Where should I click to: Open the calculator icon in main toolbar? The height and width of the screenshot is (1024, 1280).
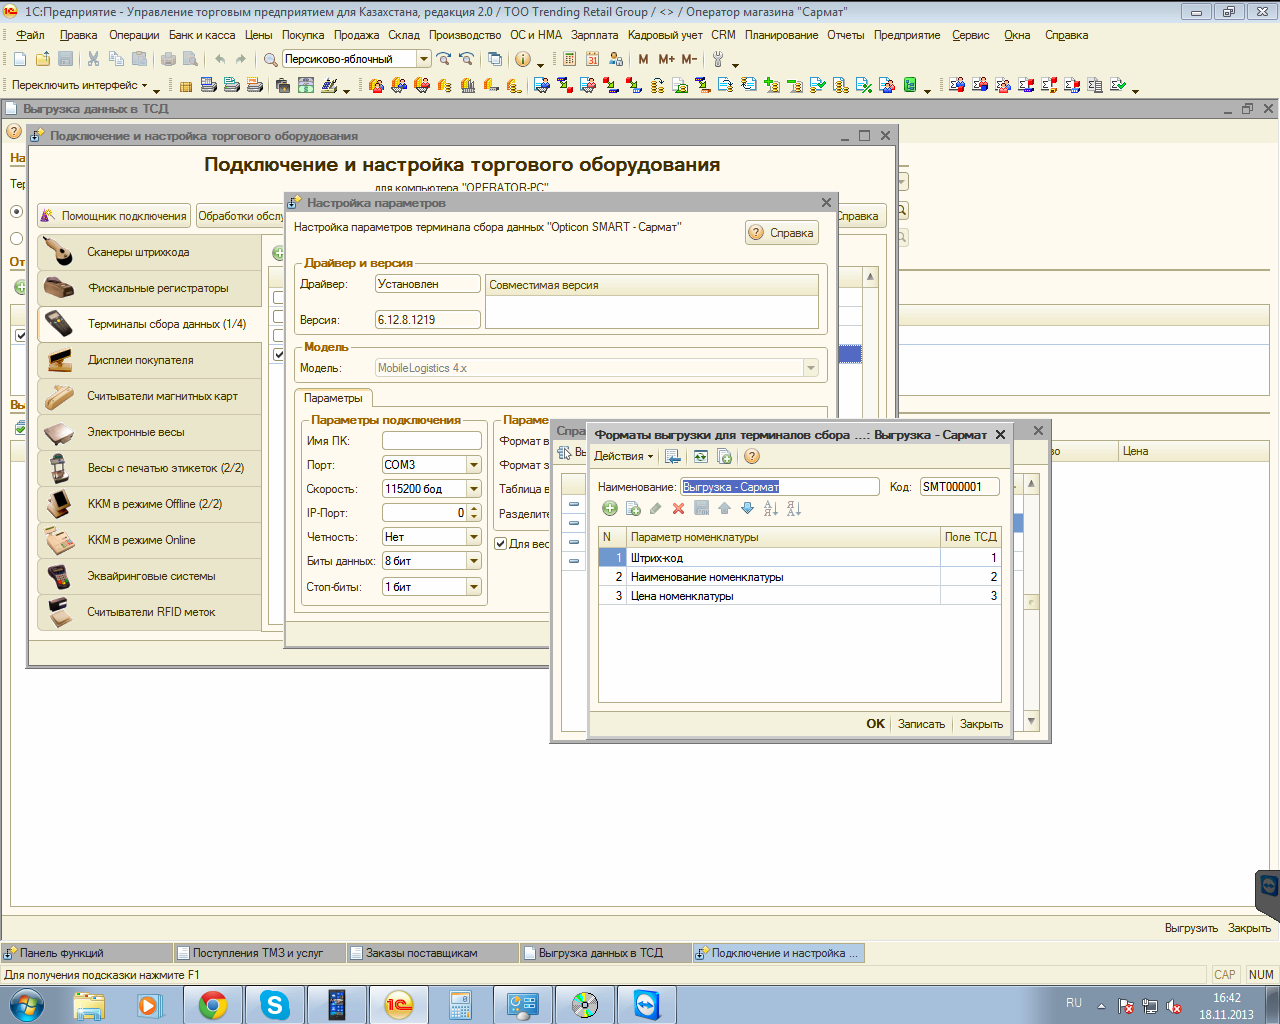[569, 59]
